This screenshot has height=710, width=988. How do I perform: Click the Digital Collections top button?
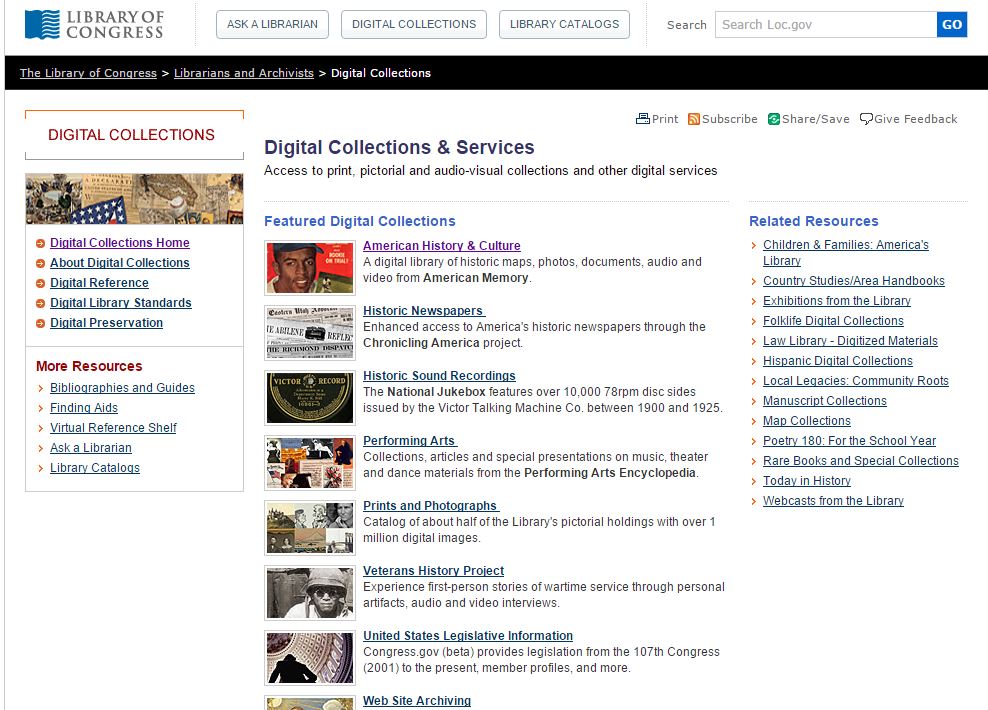[414, 25]
